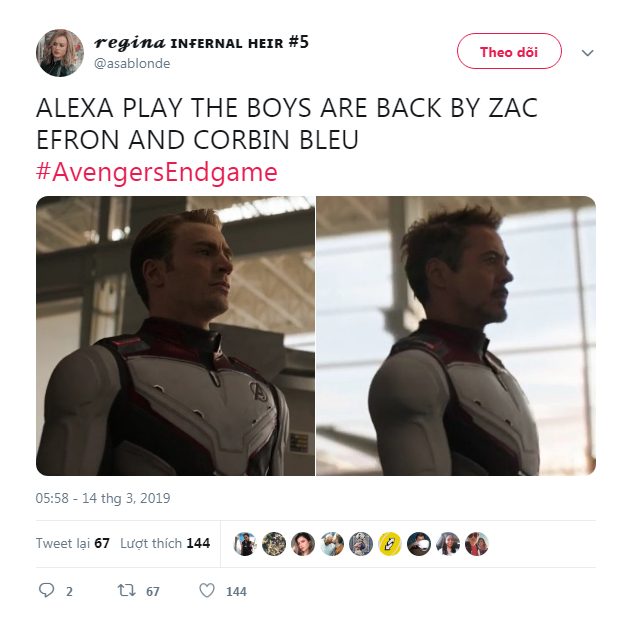
Task: Show the Lượt thích 144 likes list
Action: (165, 543)
